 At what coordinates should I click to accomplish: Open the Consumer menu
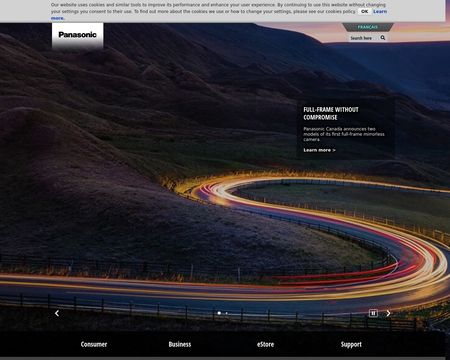coord(94,344)
